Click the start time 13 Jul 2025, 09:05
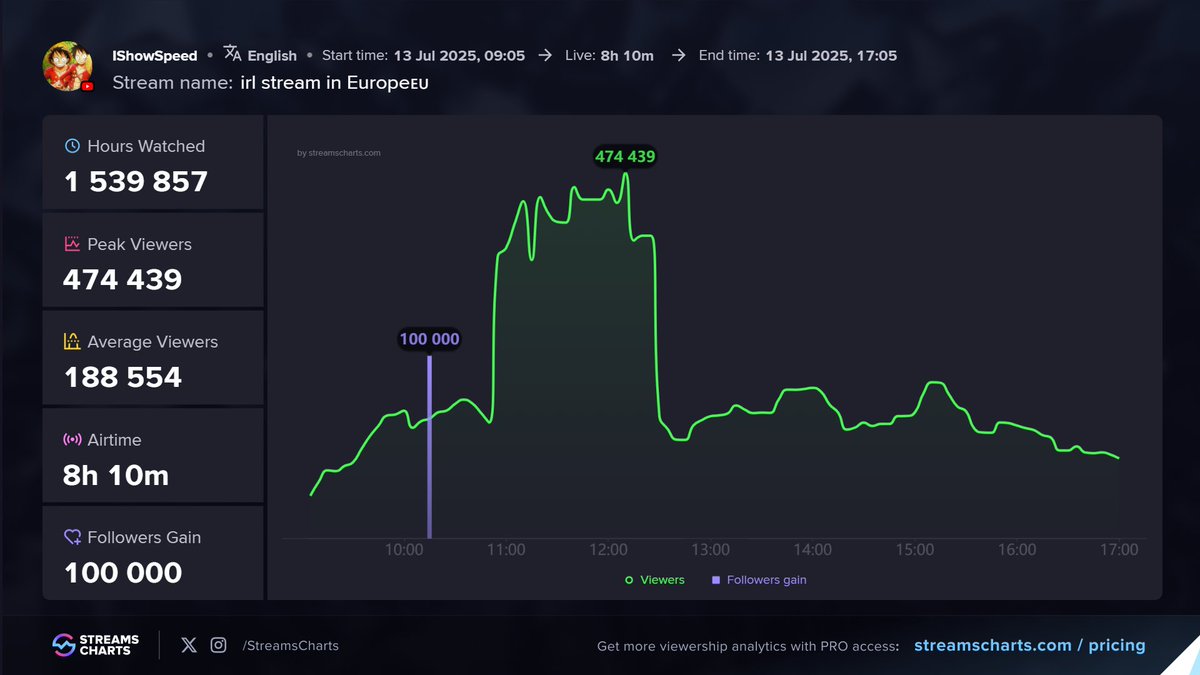This screenshot has width=1200, height=675. point(459,55)
